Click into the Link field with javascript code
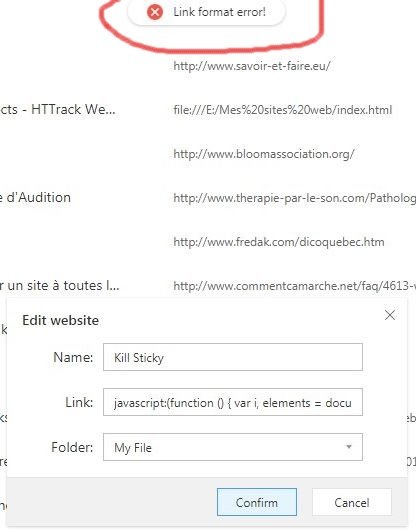This screenshot has height=531, width=416. point(233,402)
